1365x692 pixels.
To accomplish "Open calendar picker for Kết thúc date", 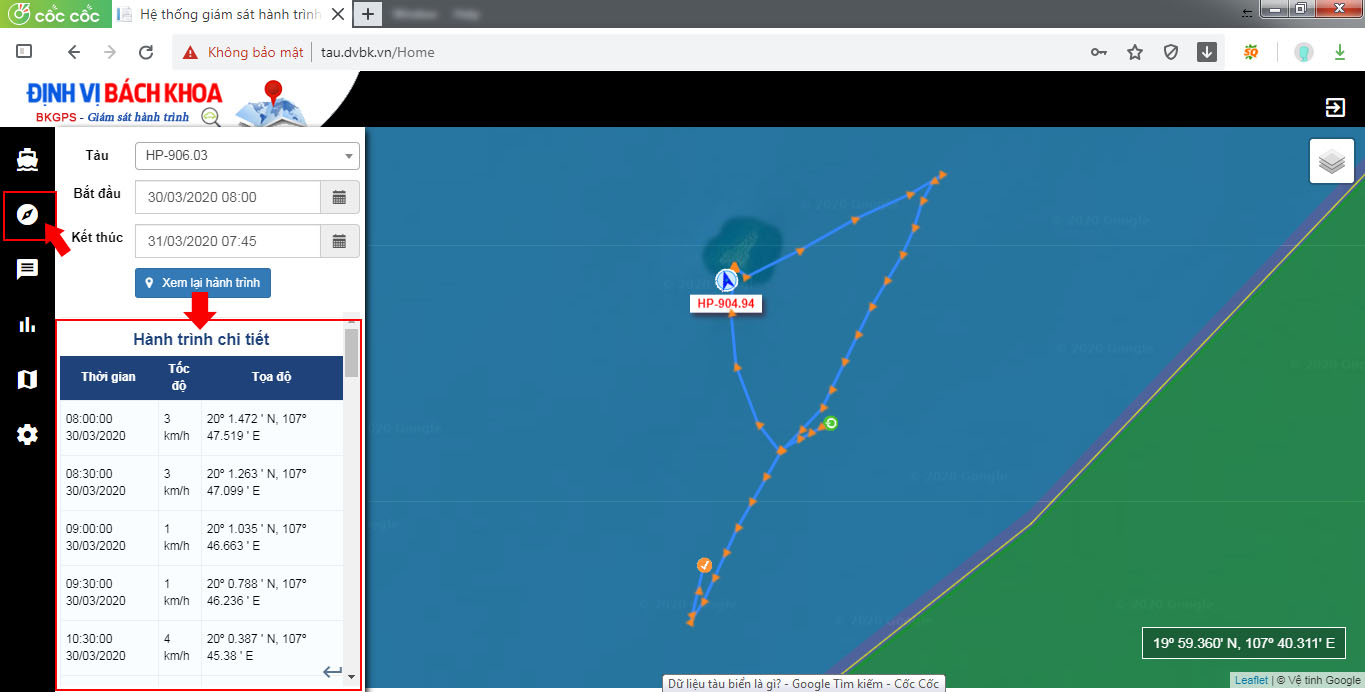I will coord(339,241).
